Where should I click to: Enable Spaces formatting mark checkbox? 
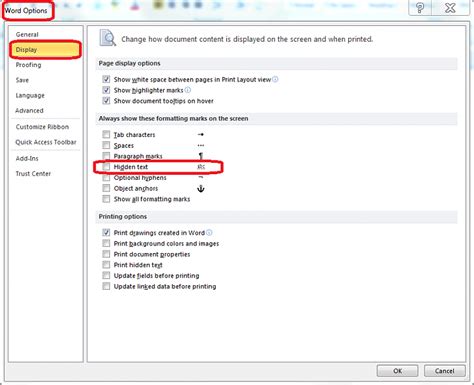click(106, 145)
